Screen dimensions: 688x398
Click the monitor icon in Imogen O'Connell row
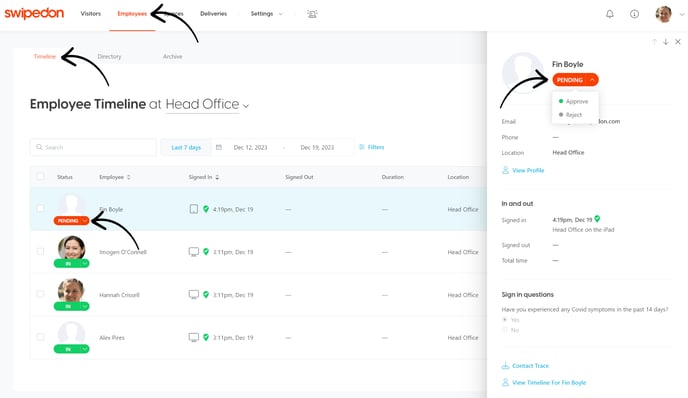194,252
